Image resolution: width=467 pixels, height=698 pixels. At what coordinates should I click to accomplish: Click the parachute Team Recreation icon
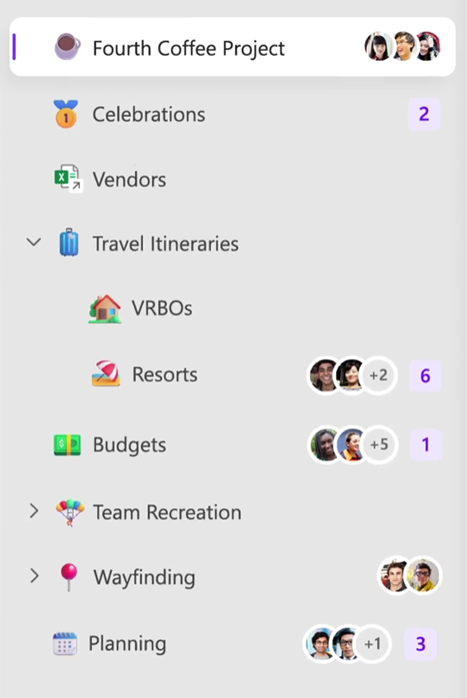click(x=70, y=512)
